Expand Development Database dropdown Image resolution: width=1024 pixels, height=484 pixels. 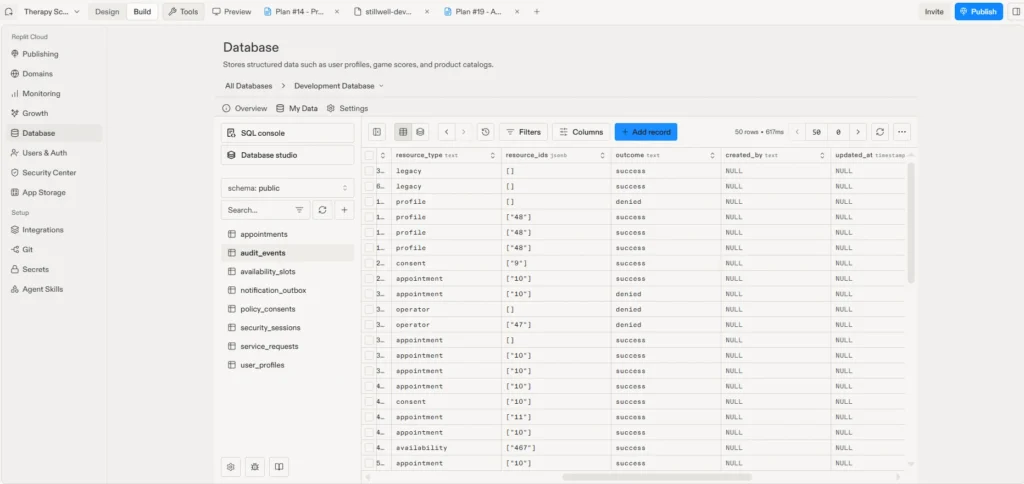tap(339, 86)
